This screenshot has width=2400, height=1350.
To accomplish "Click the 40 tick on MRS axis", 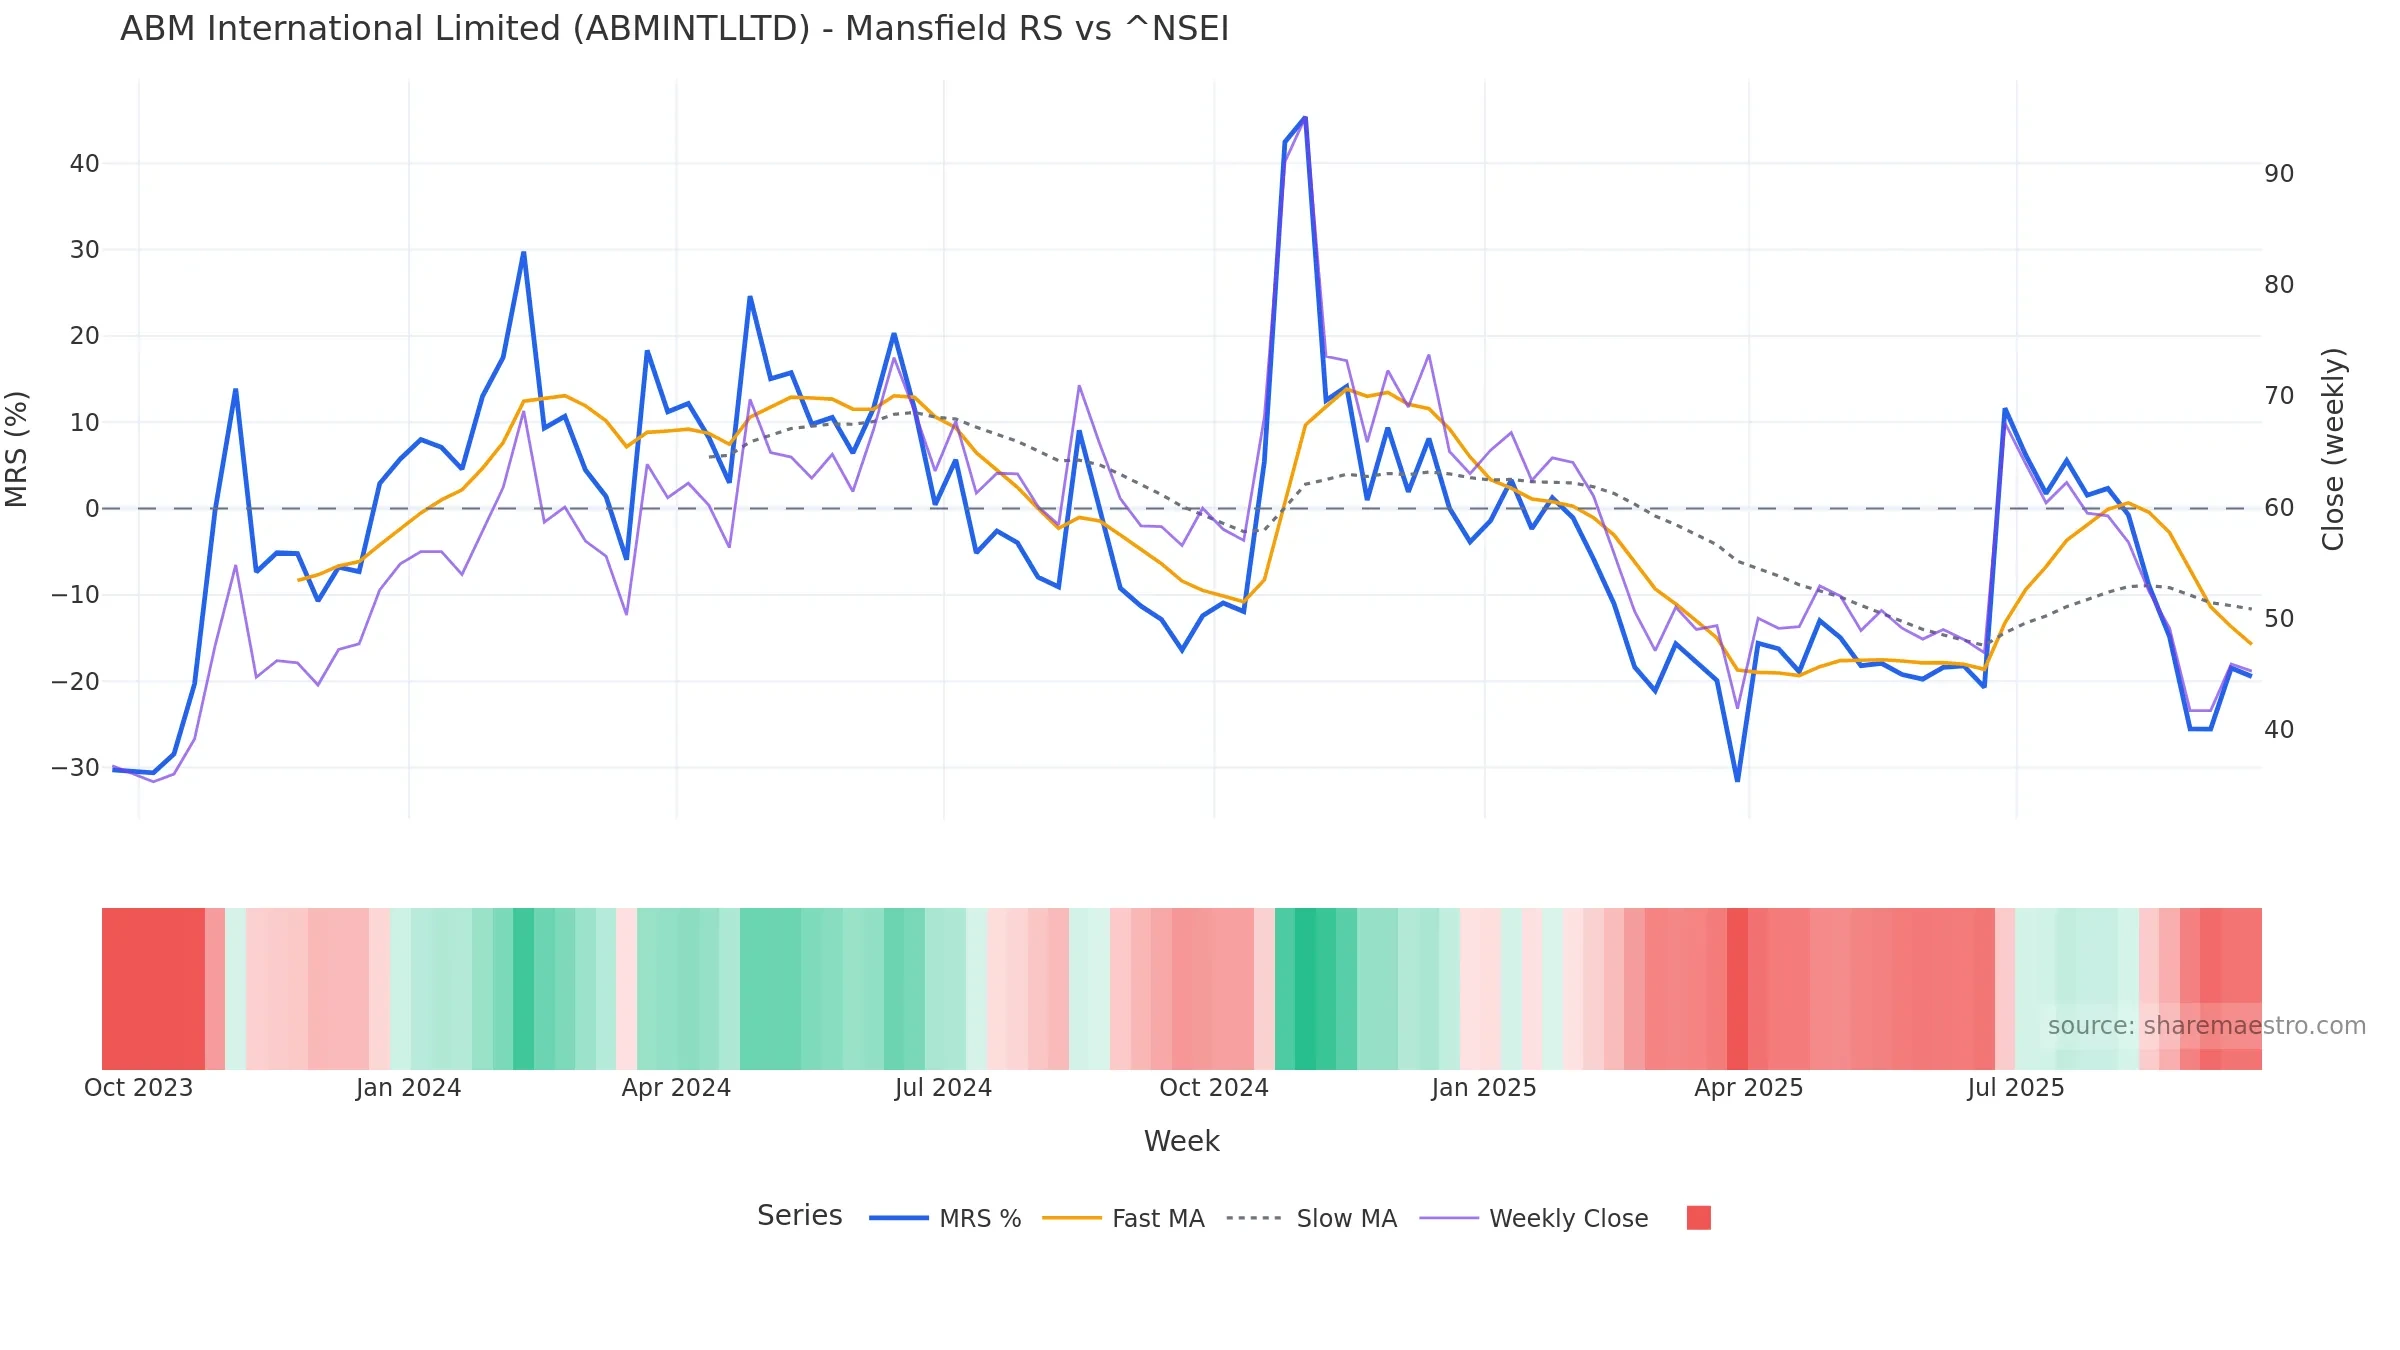I will 84,163.
